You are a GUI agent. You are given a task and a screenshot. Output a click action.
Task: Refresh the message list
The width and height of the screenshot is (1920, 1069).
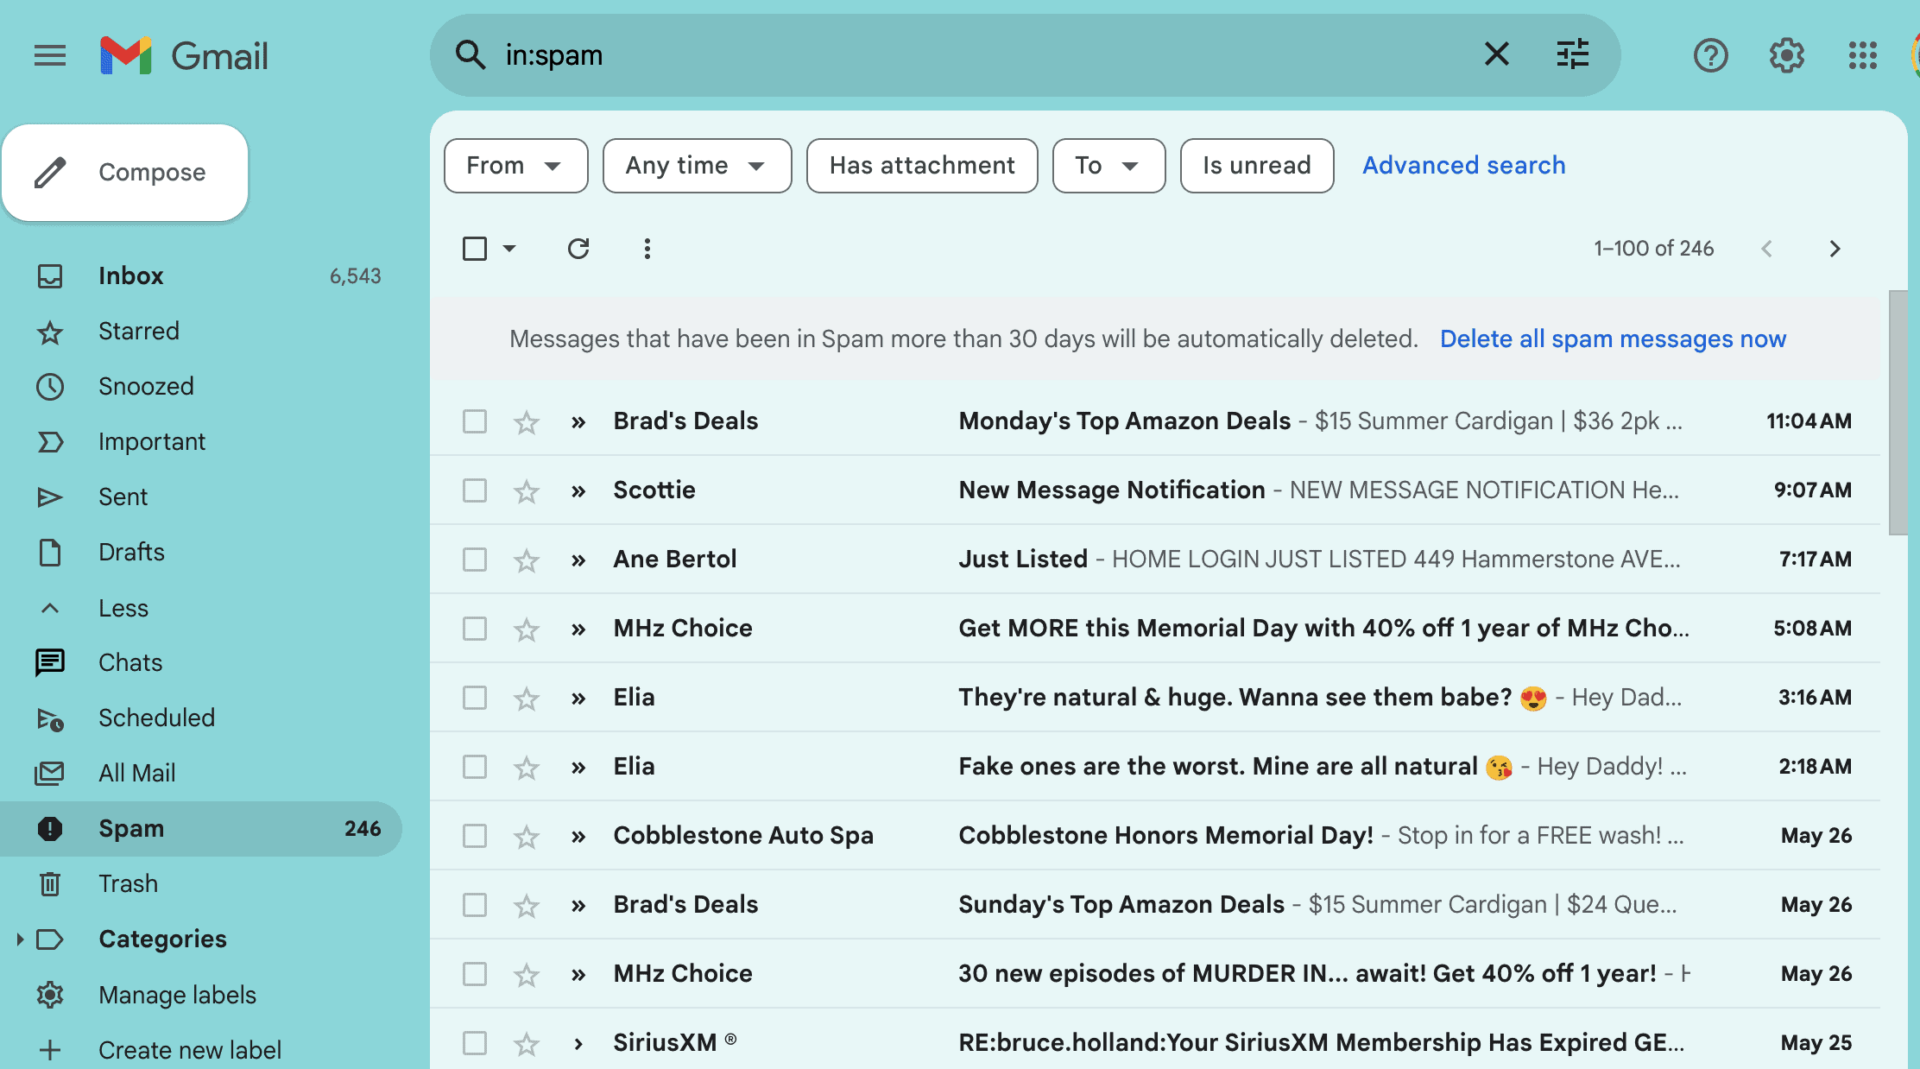click(x=578, y=248)
